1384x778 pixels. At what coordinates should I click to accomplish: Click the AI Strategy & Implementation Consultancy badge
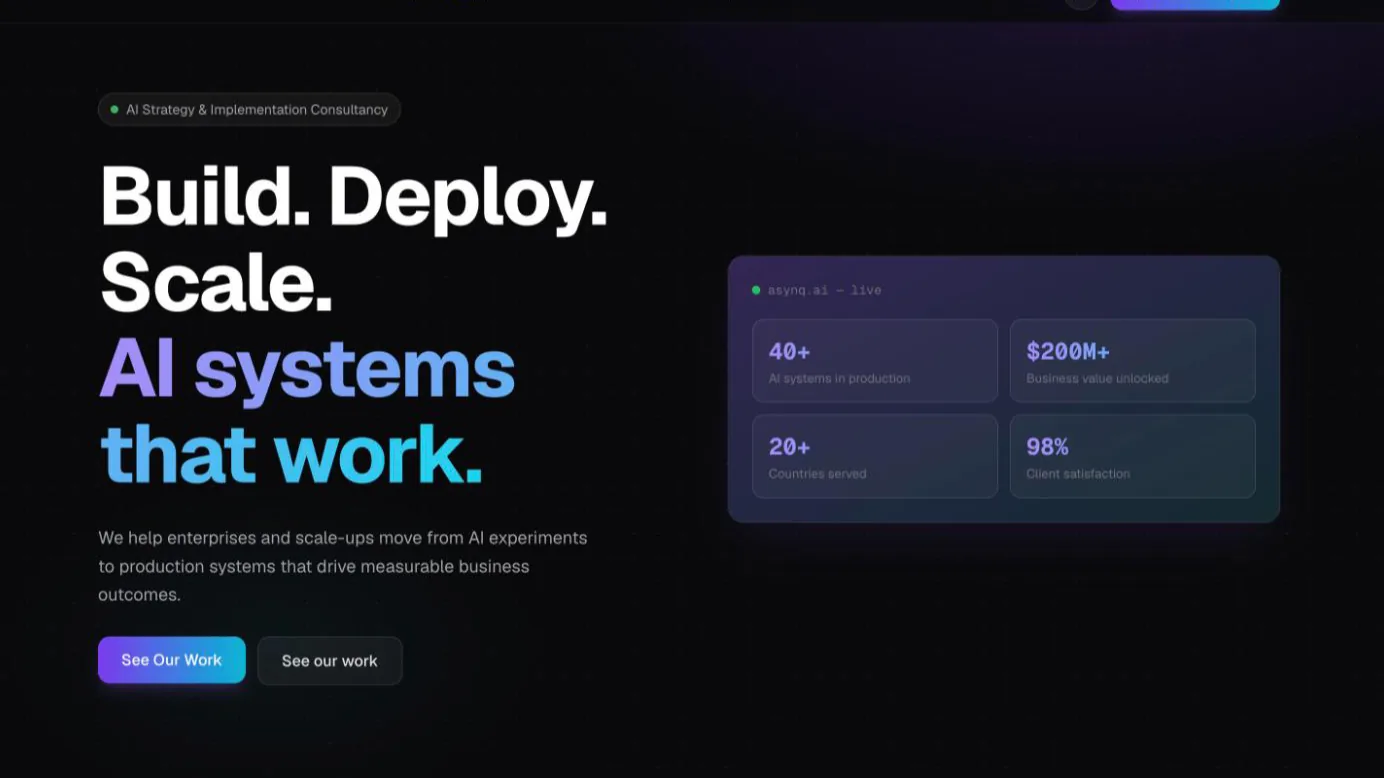pyautogui.click(x=249, y=110)
